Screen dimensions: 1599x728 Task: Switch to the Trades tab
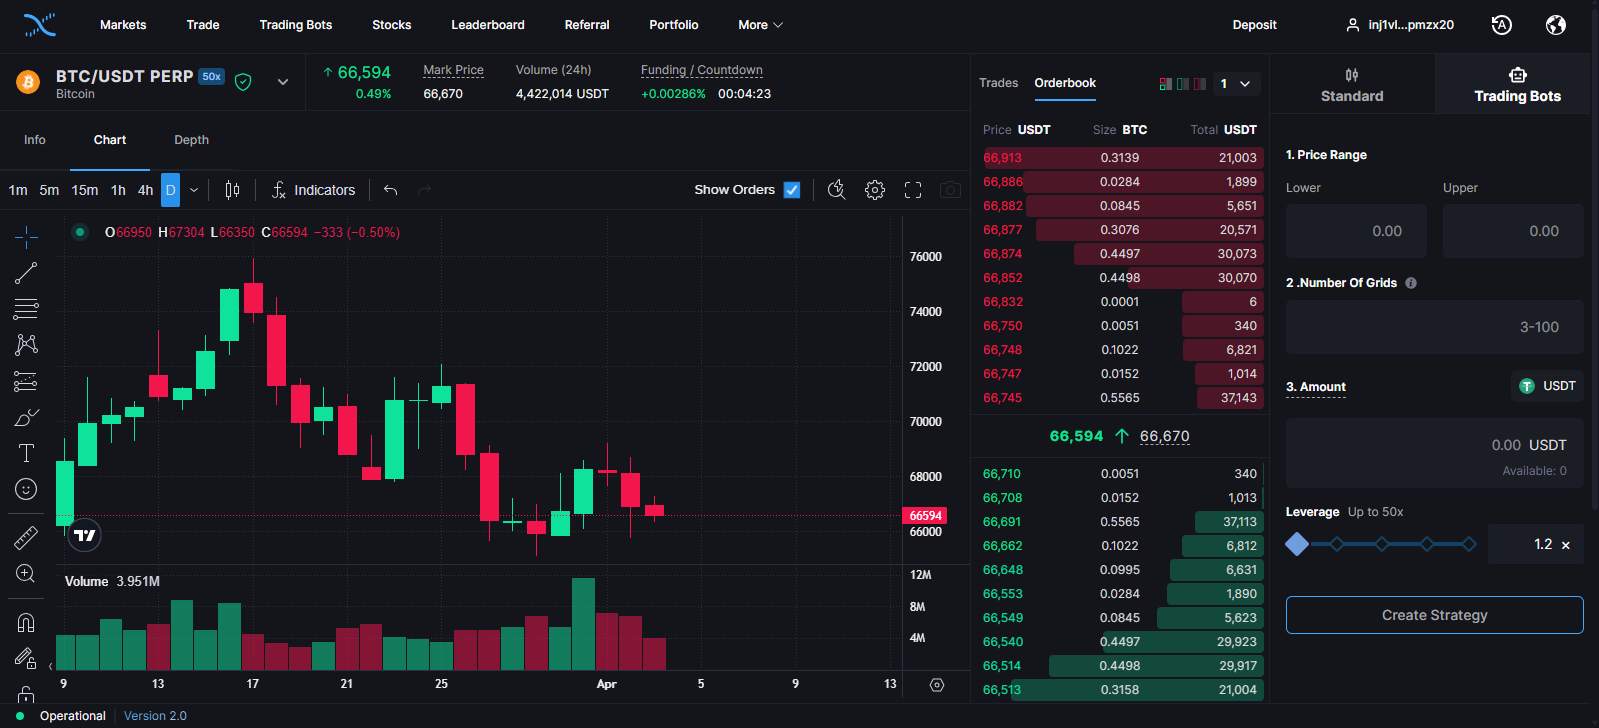[998, 83]
